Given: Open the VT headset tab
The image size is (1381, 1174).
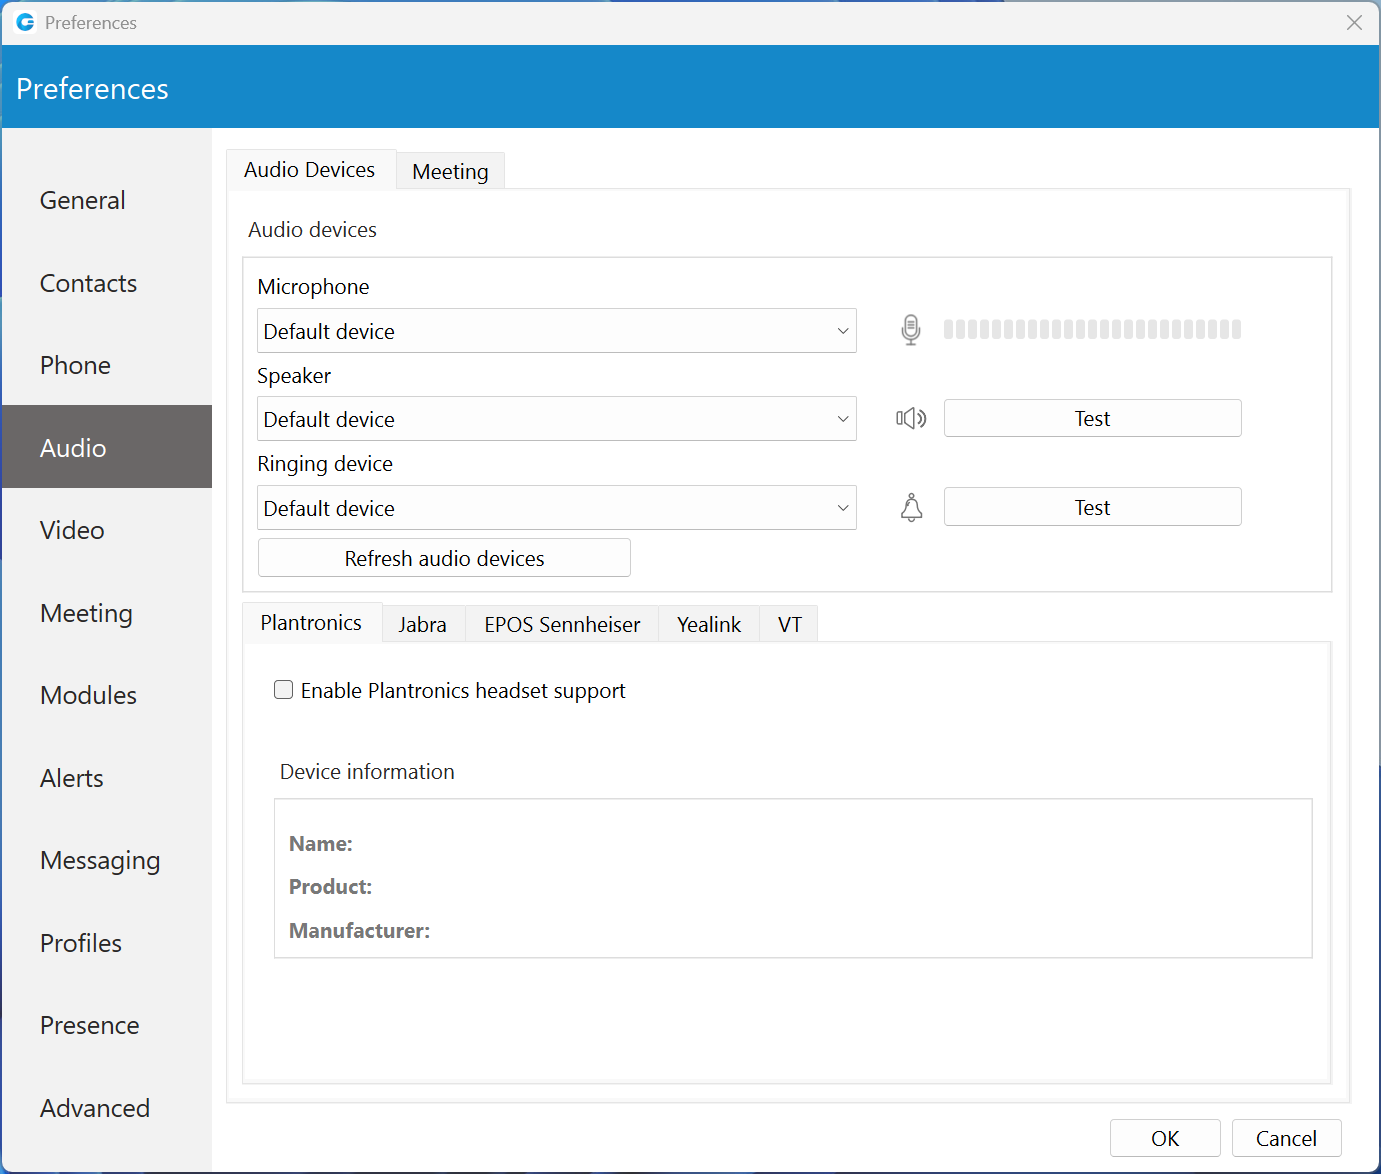Looking at the screenshot, I should [788, 623].
